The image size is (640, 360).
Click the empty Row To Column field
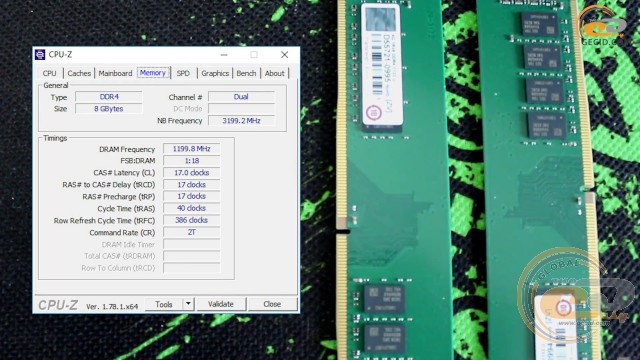(x=191, y=268)
